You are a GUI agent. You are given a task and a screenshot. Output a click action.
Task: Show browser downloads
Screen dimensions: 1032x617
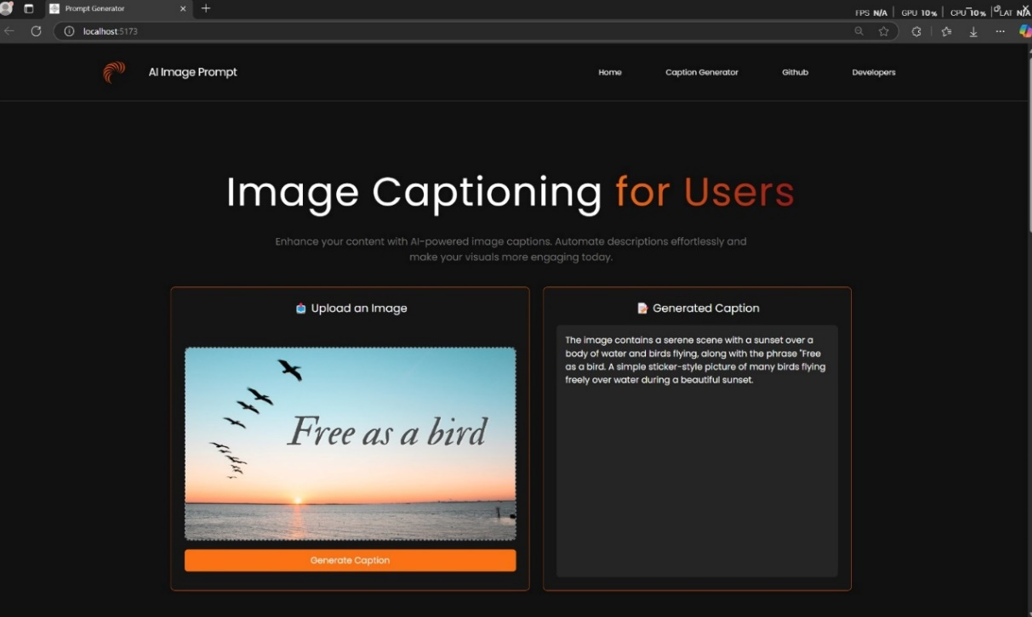click(973, 31)
